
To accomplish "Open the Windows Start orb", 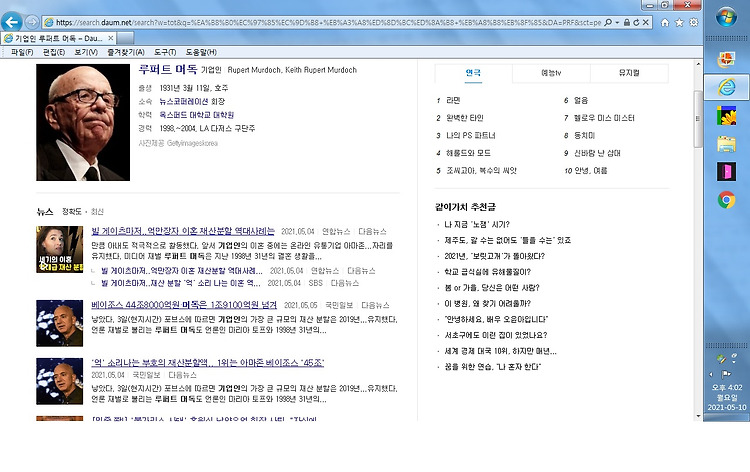I will (x=727, y=17).
